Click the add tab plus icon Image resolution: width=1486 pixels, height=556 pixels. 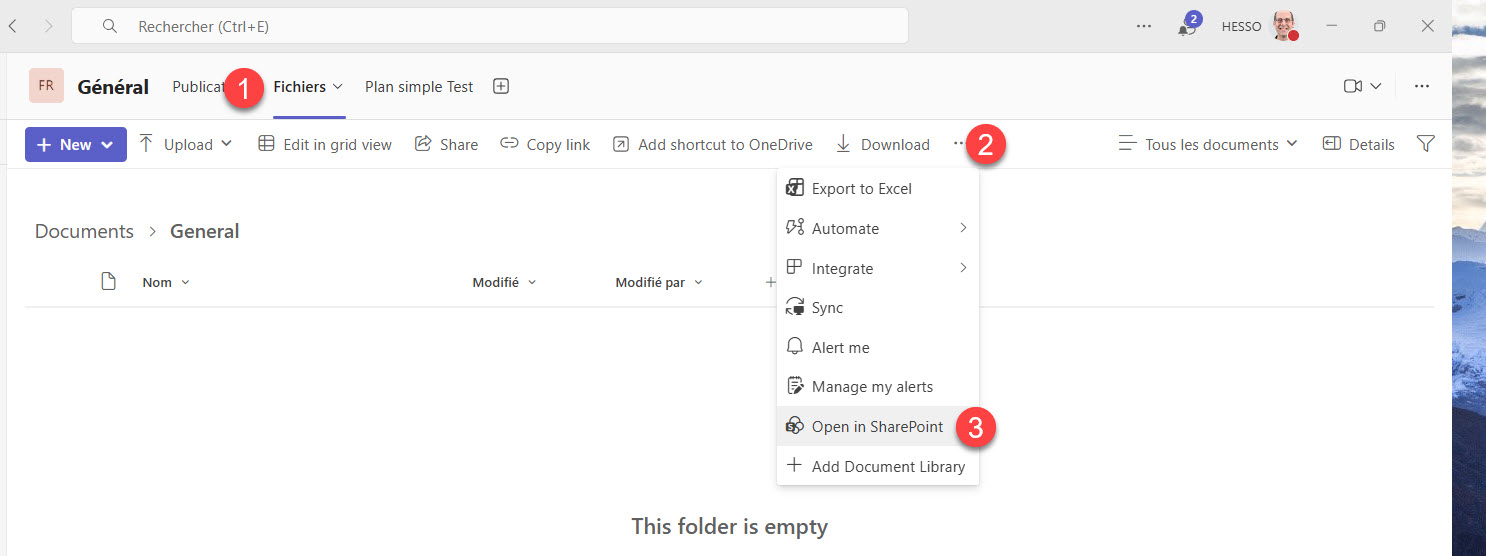pos(501,87)
